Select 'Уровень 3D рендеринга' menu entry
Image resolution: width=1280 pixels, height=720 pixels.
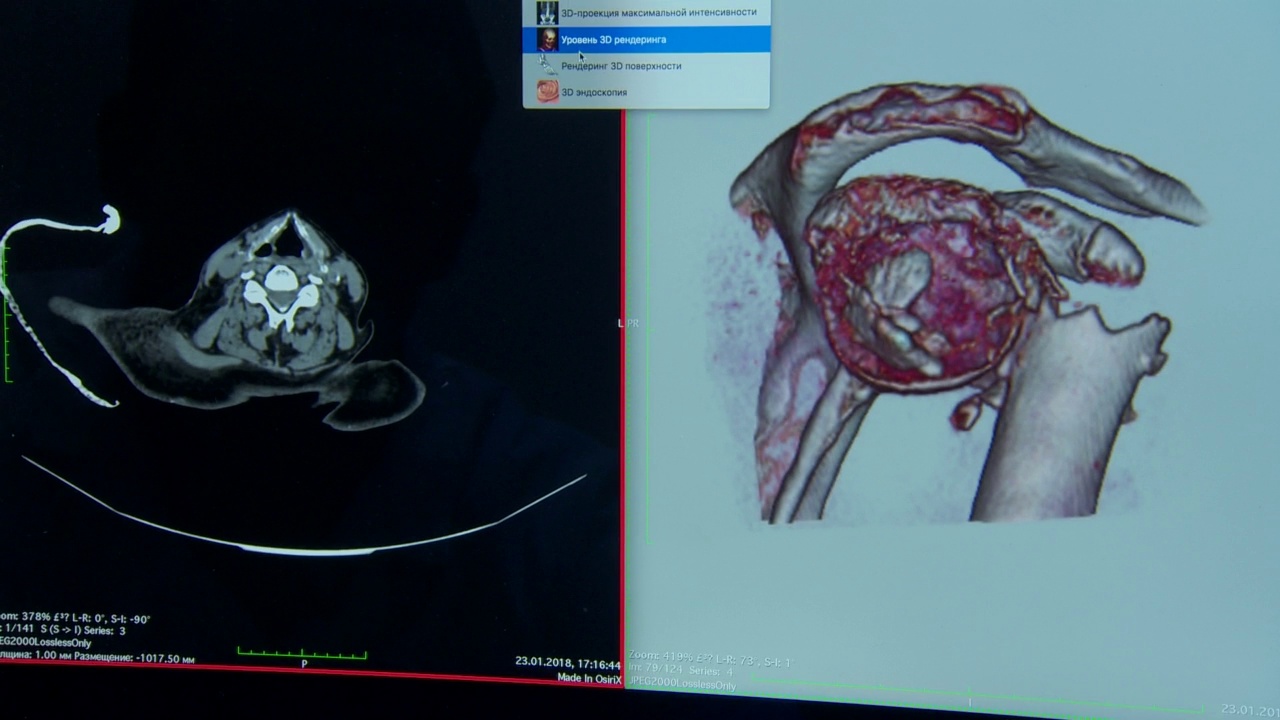point(646,39)
